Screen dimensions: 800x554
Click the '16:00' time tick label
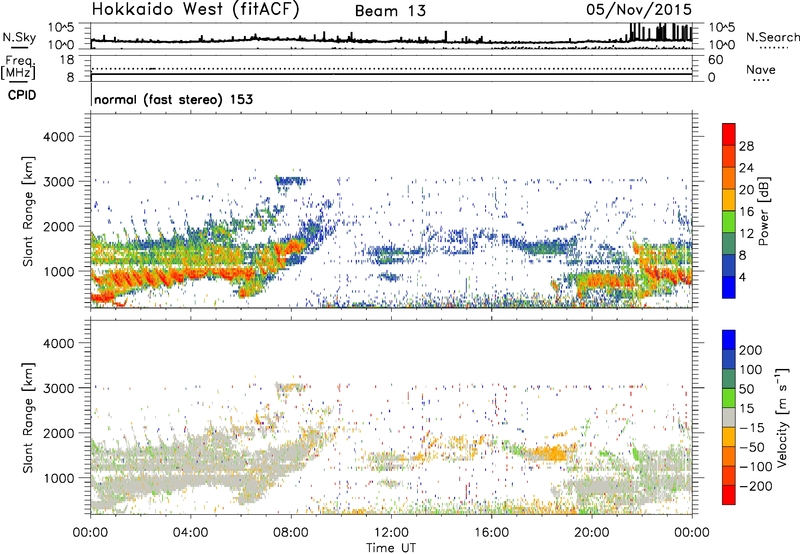491,533
